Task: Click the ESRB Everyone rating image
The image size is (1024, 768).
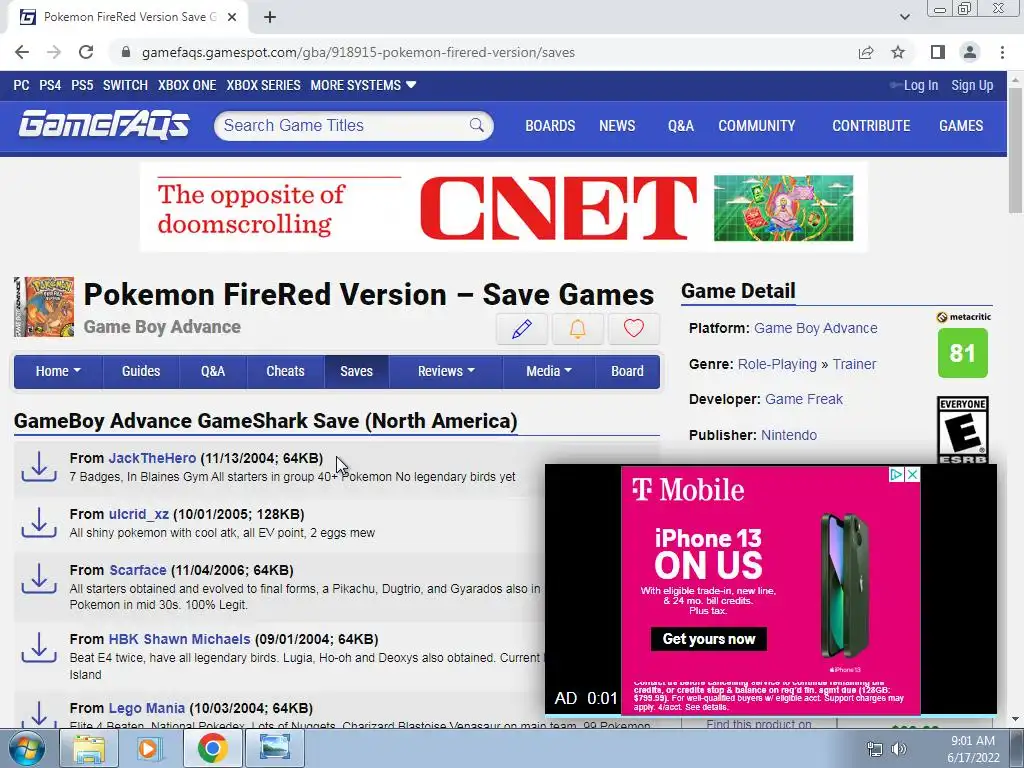Action: (x=963, y=430)
